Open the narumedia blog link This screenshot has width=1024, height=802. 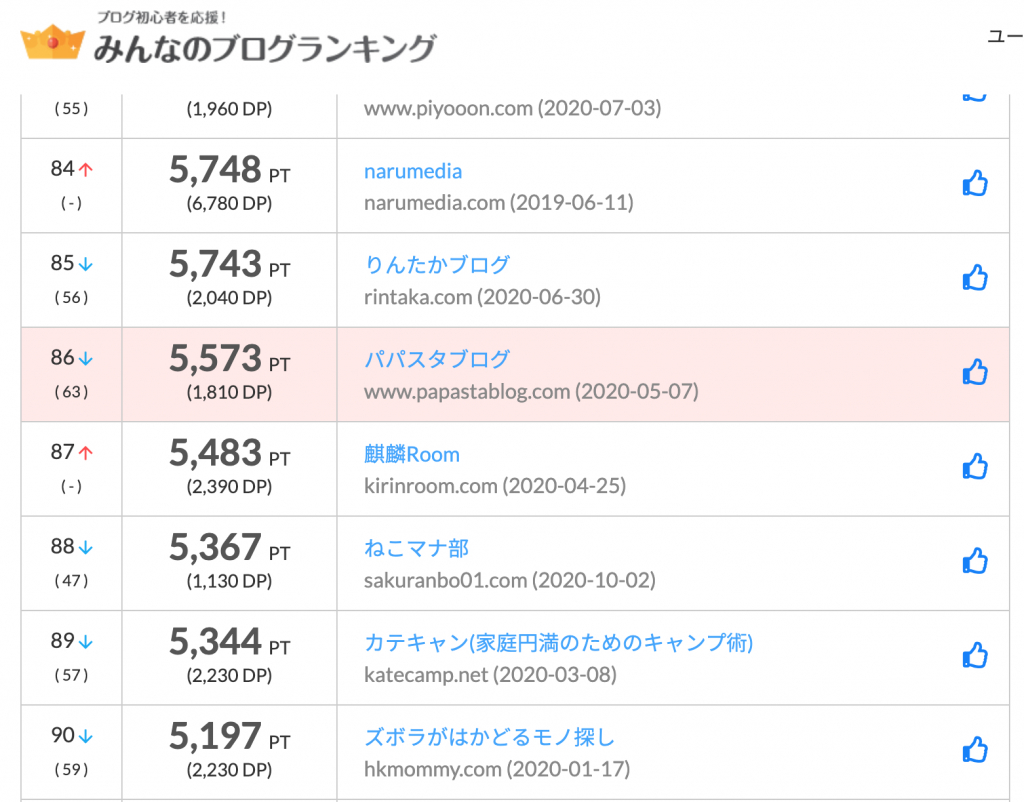pyautogui.click(x=413, y=171)
